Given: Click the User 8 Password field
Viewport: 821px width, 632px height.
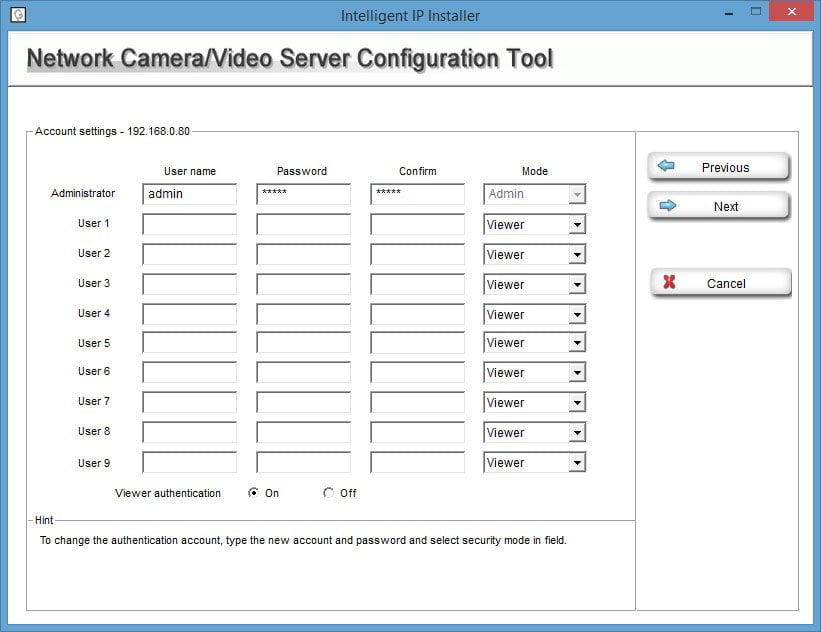Looking at the screenshot, I should (x=303, y=433).
